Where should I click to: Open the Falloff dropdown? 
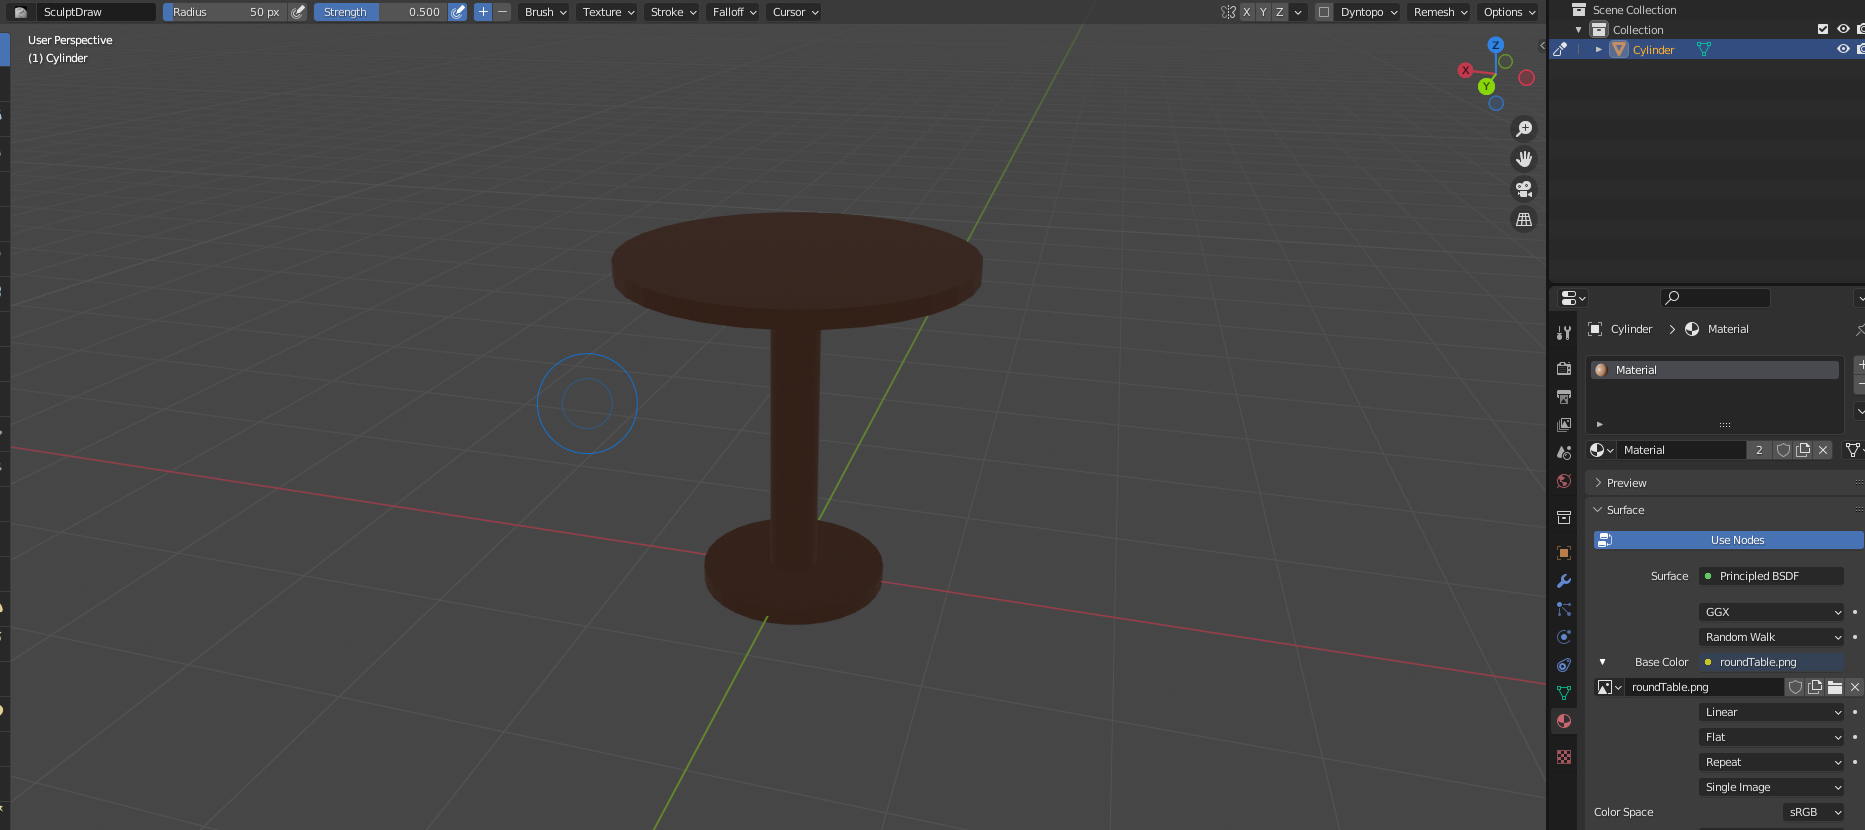(x=734, y=12)
